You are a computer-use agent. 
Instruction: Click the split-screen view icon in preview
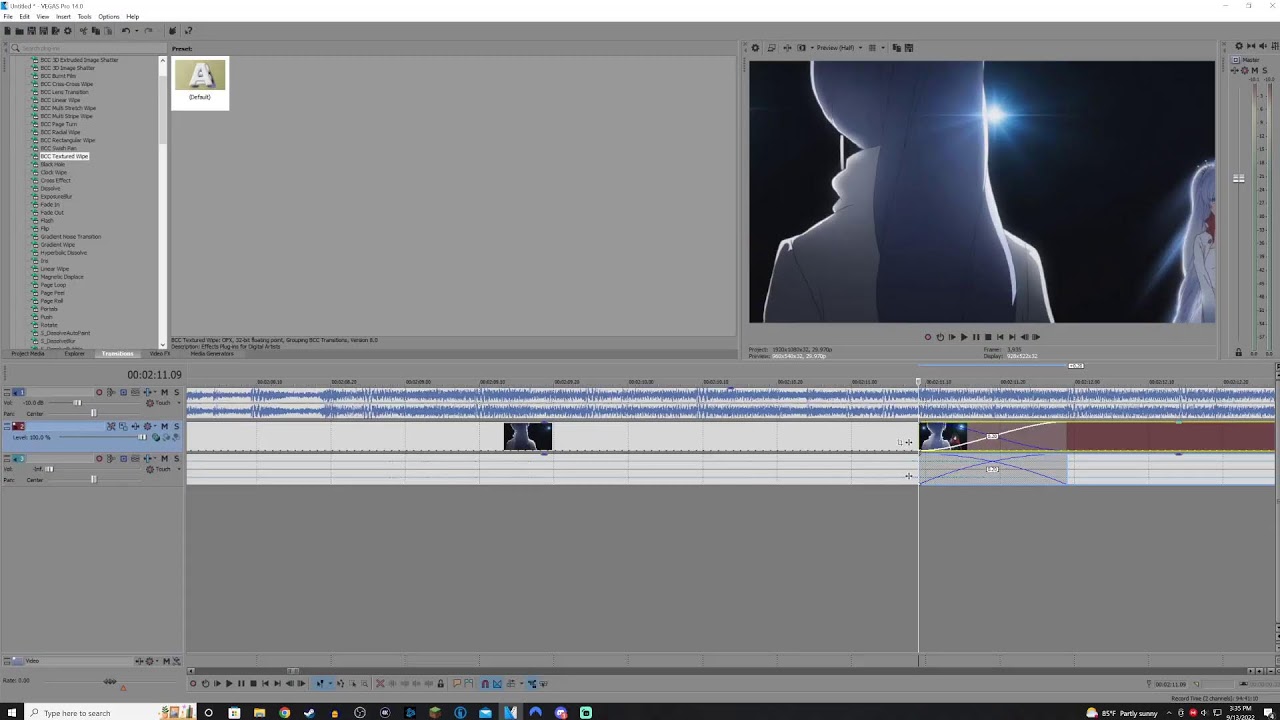[801, 48]
